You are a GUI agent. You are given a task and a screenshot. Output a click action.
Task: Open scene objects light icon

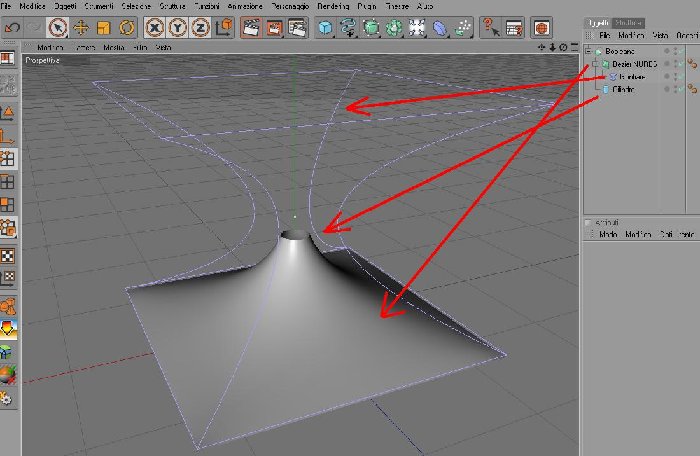point(417,28)
